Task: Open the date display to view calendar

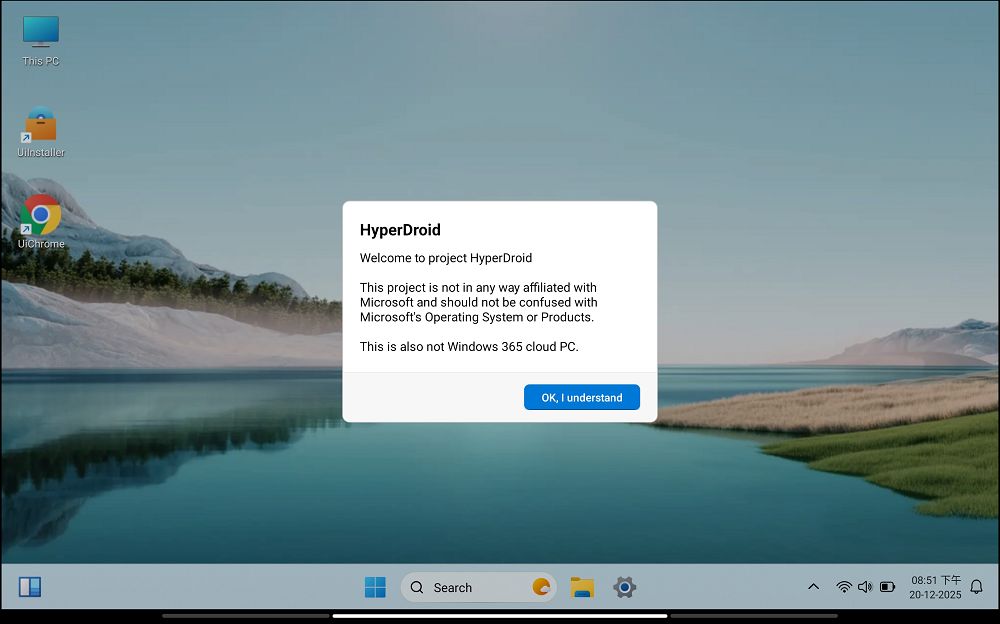Action: click(x=934, y=594)
